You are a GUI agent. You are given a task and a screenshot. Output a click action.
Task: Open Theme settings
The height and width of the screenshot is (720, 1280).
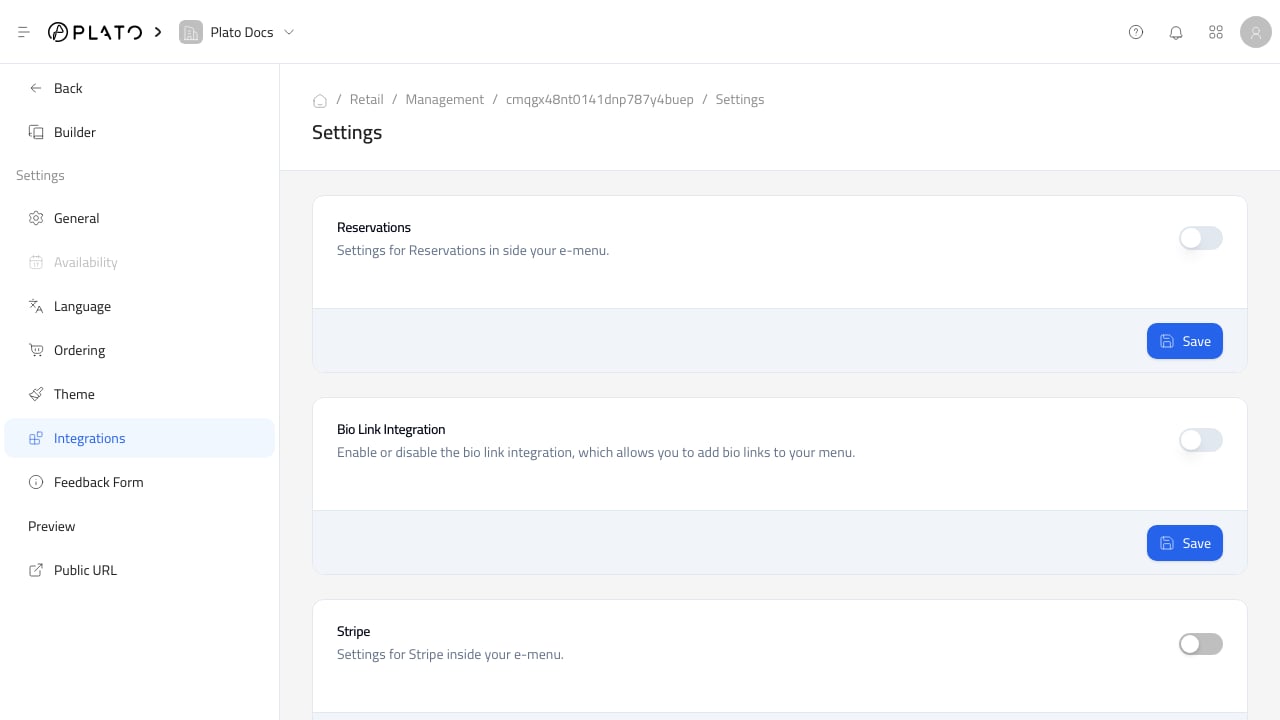[140, 394]
